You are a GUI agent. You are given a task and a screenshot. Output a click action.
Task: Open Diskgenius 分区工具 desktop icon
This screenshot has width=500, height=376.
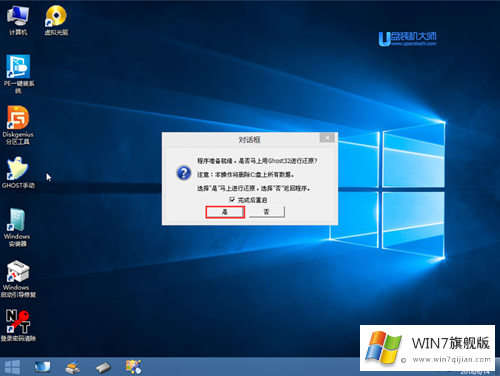(x=18, y=125)
